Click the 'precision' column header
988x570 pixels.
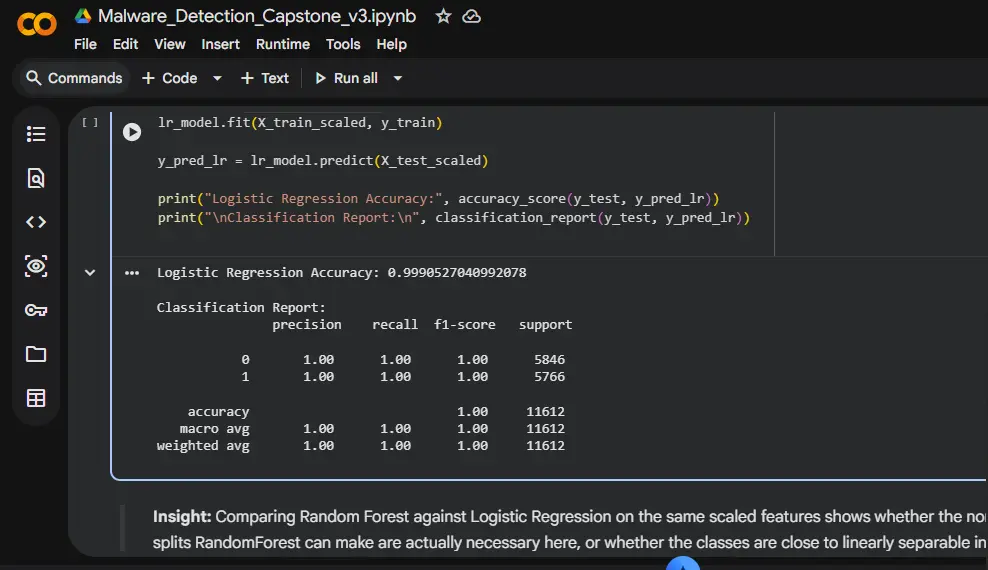tap(307, 324)
